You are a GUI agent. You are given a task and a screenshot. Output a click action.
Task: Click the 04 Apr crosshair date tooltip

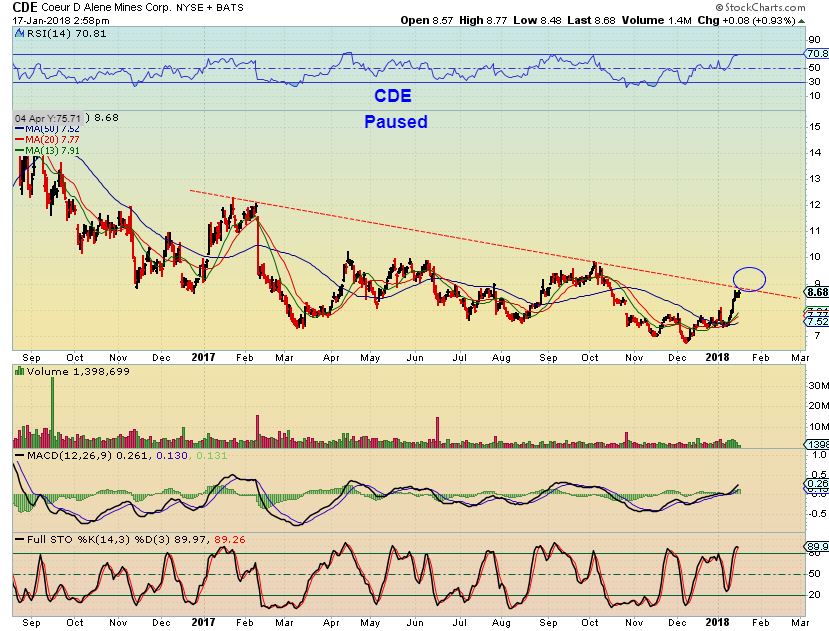pos(48,118)
